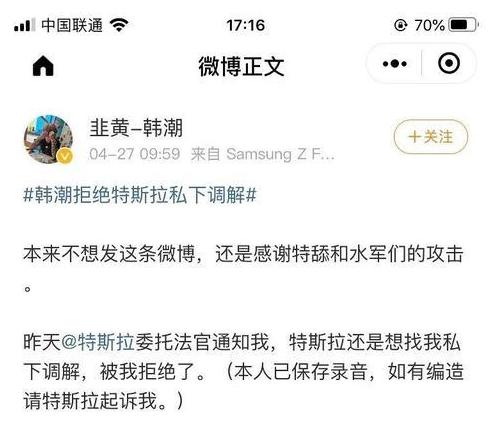The width and height of the screenshot is (497, 430).
Task: Tap the post timestamp 04-27 09:59
Action: click(x=135, y=154)
